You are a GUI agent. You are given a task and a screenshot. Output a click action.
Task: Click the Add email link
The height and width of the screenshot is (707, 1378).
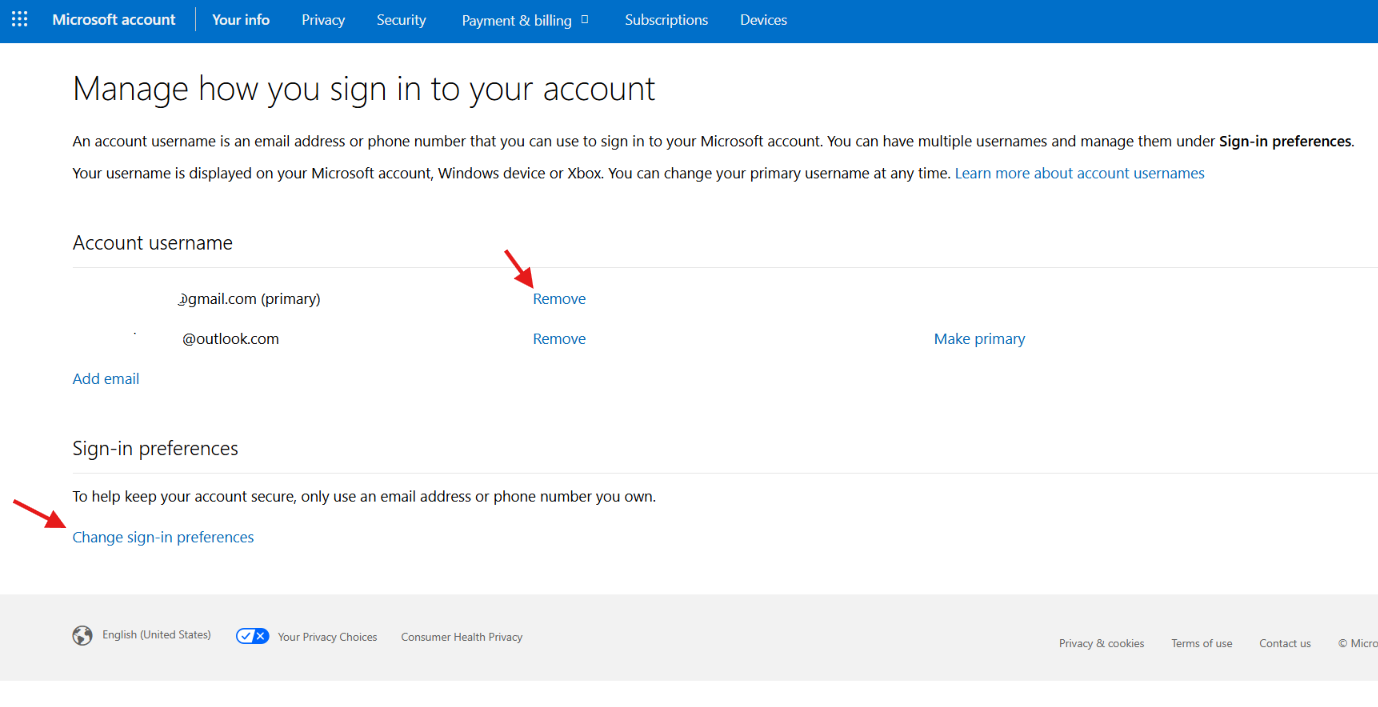click(106, 379)
